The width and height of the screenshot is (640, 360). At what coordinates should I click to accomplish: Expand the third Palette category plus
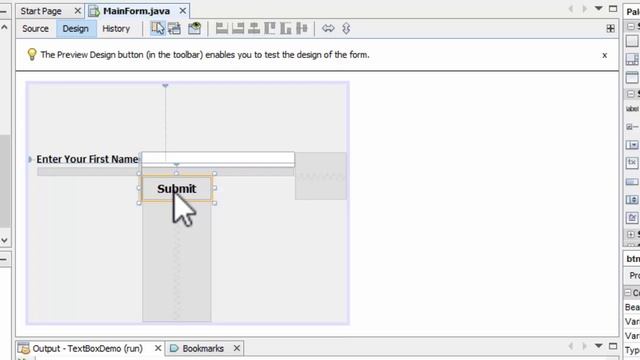[631, 234]
